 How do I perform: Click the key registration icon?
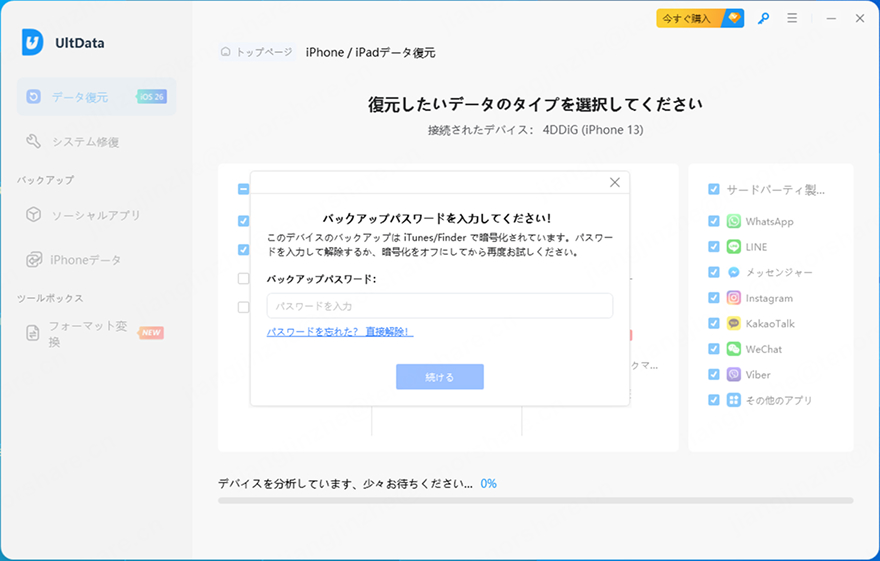click(x=763, y=19)
